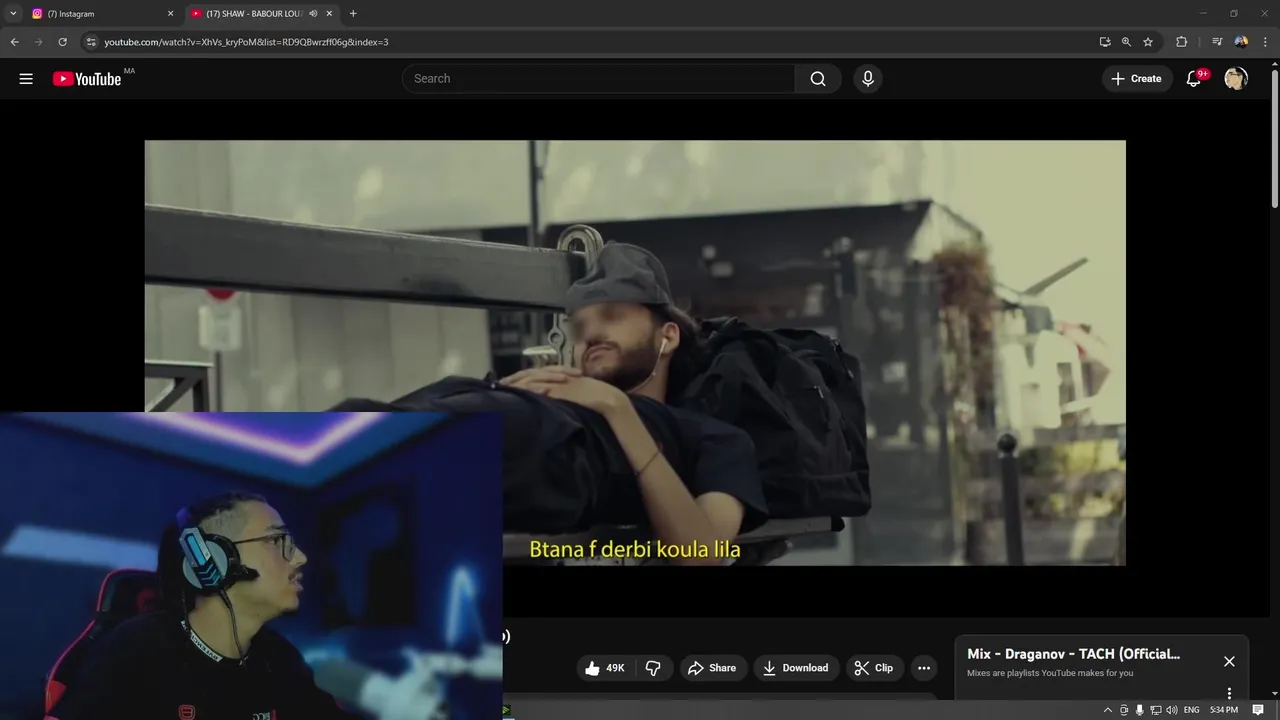Switch the ENG input language
1280x720 pixels.
(1191, 710)
